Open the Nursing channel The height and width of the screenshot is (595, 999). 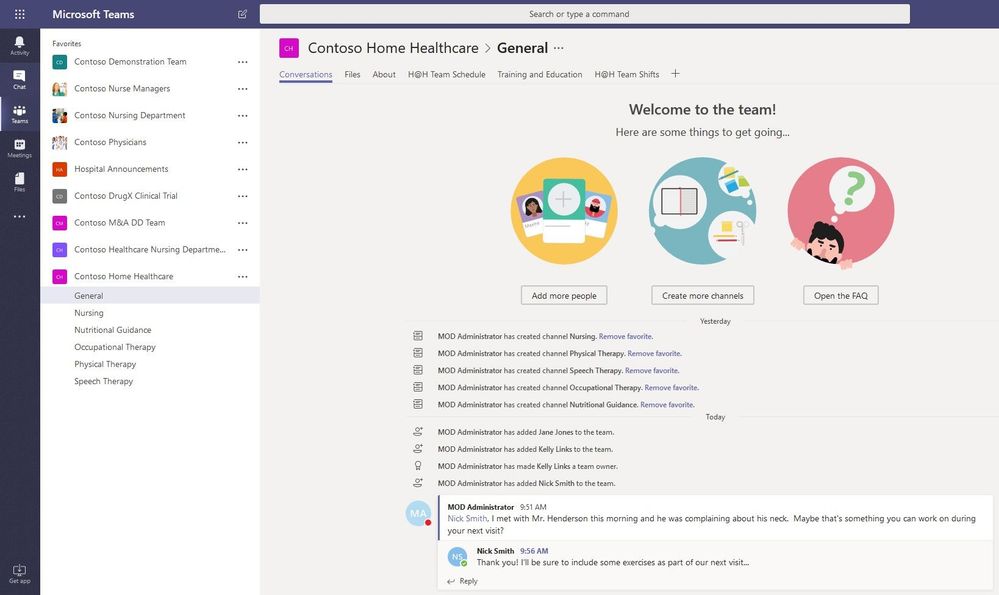(89, 313)
